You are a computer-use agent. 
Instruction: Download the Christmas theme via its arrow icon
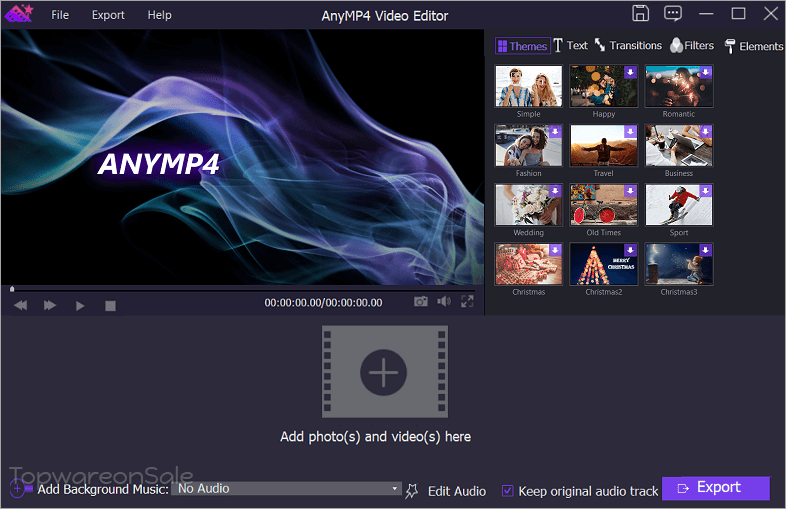click(x=555, y=250)
